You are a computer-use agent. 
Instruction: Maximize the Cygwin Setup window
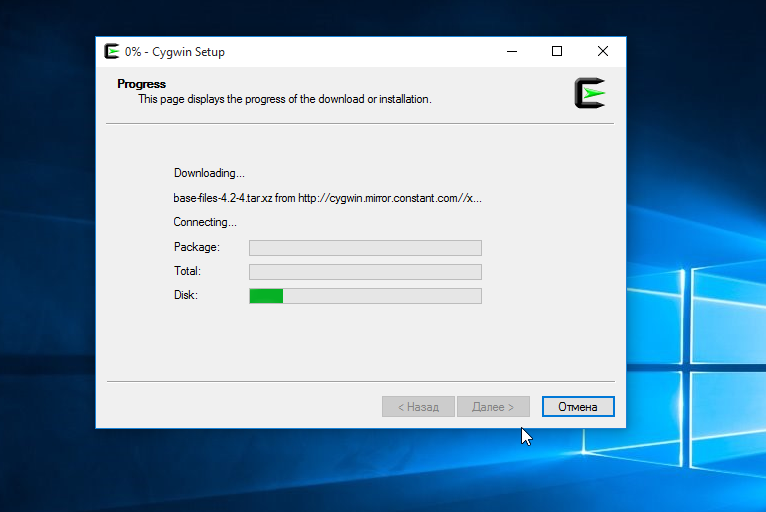point(557,51)
